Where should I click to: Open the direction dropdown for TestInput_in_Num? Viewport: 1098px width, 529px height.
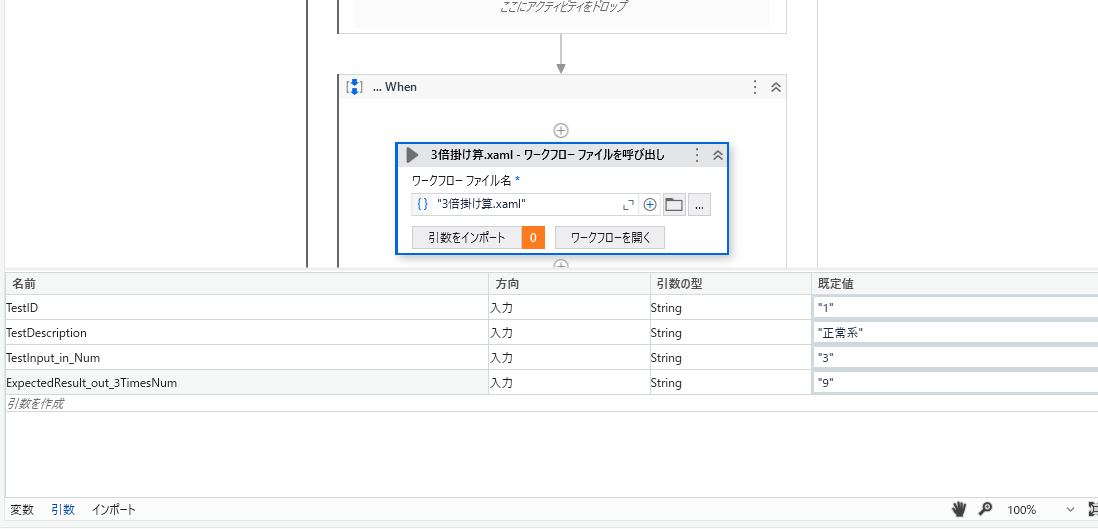click(569, 358)
